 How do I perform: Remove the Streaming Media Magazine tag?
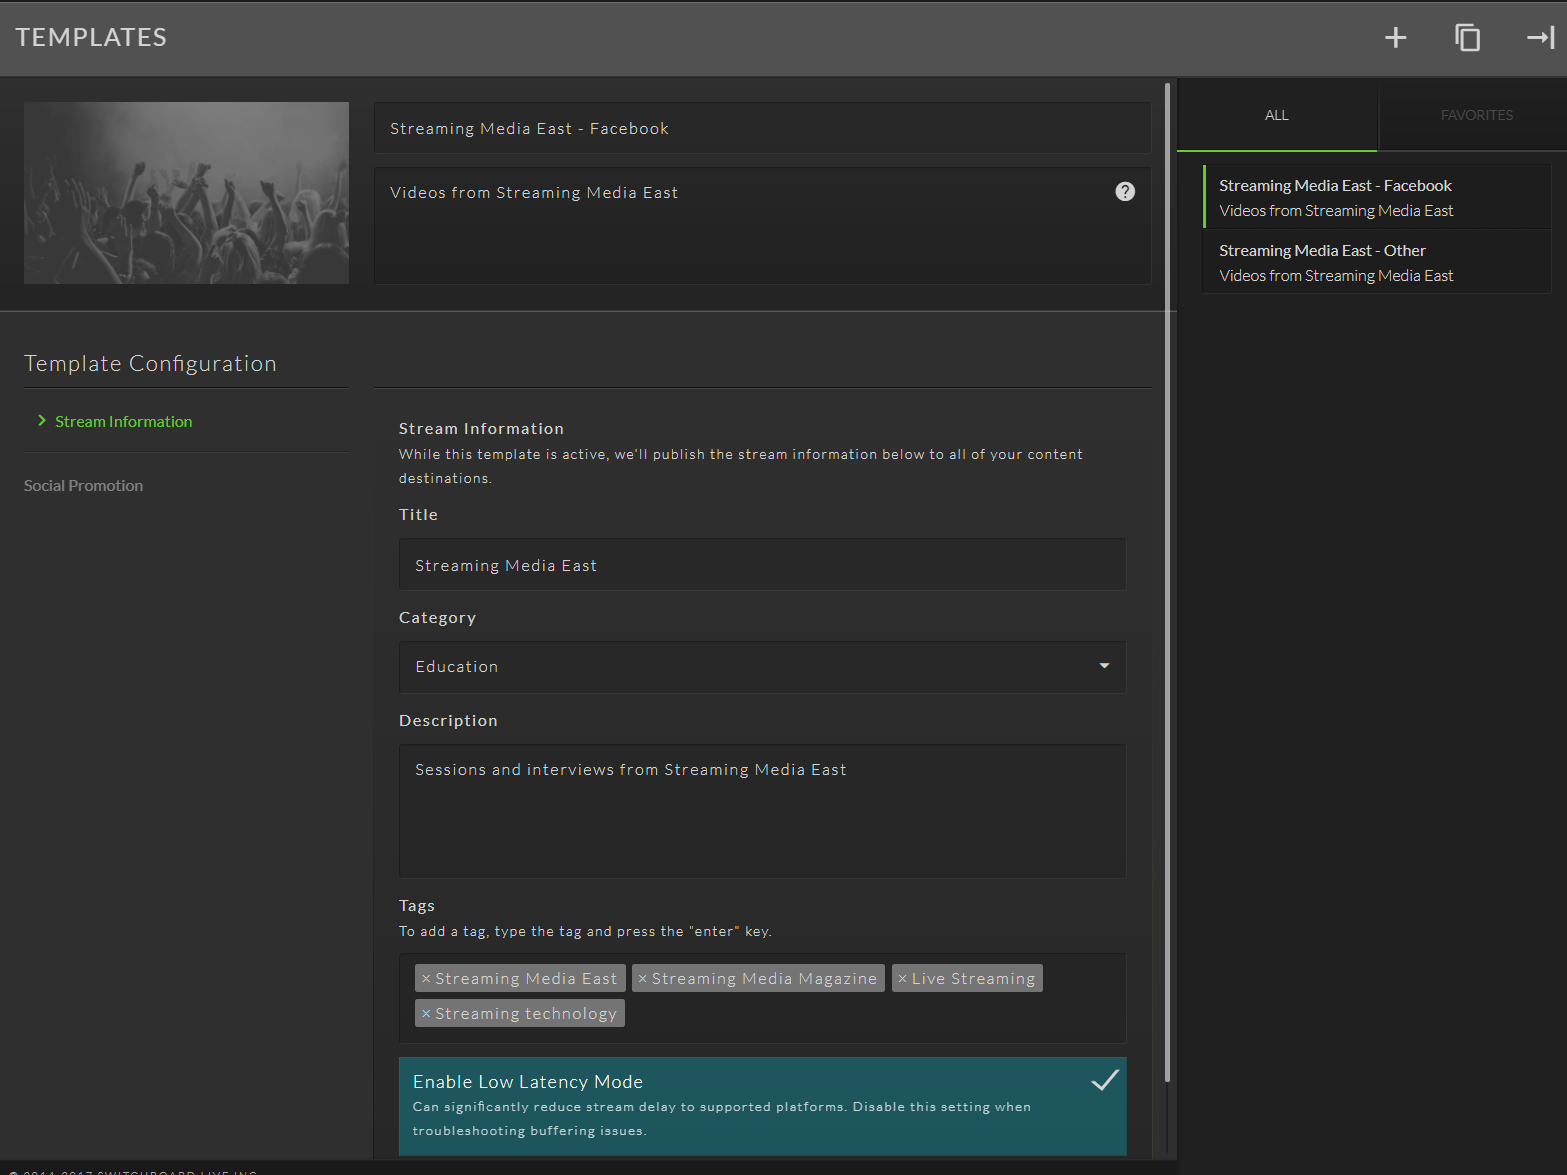(642, 979)
